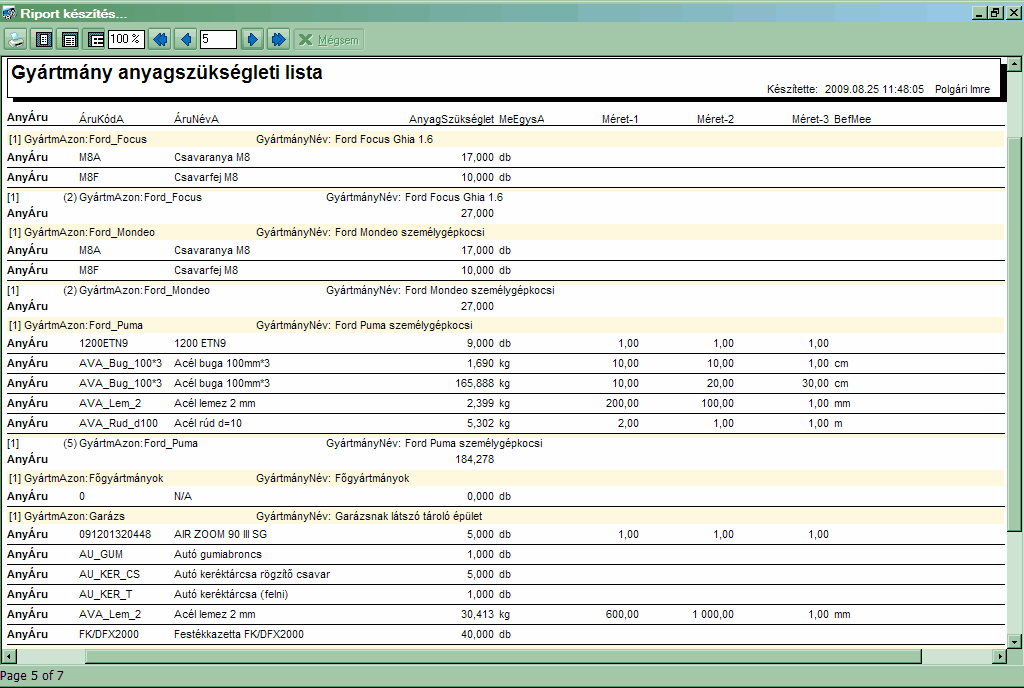1024x688 pixels.
Task: Click the Riport készítés title bar icon
Action: 8,12
